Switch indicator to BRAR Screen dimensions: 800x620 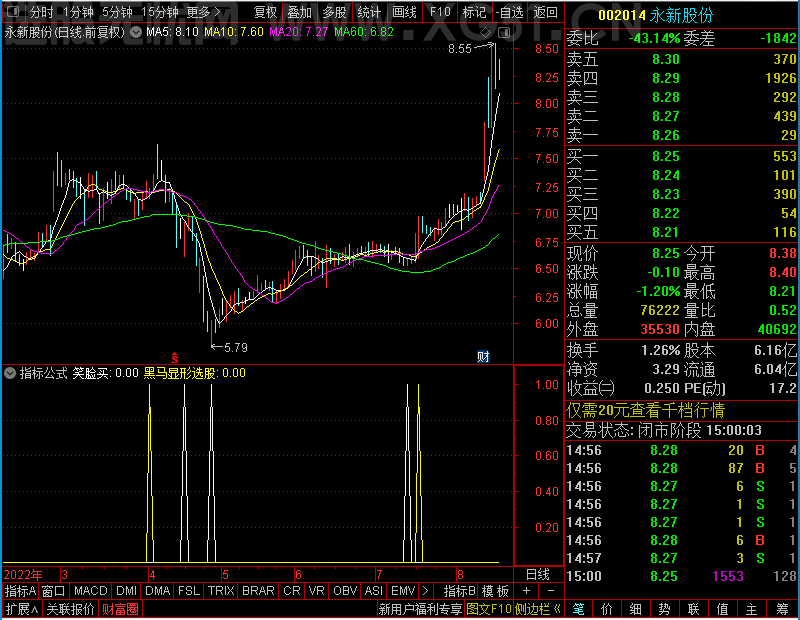(x=258, y=591)
